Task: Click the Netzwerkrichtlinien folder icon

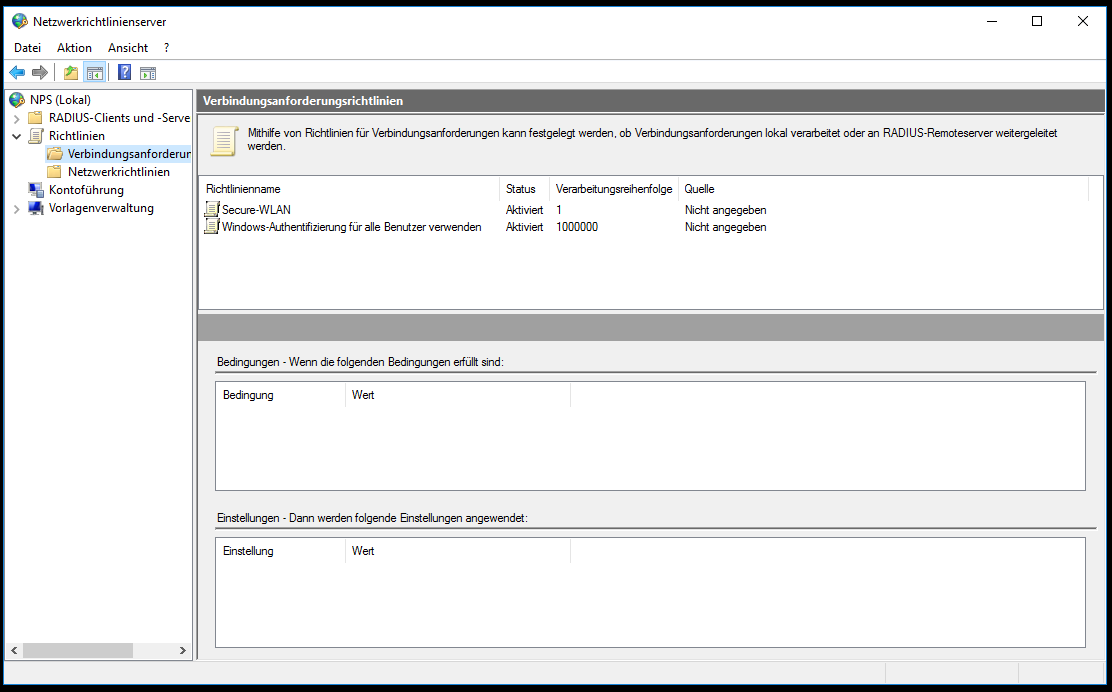Action: (x=55, y=172)
